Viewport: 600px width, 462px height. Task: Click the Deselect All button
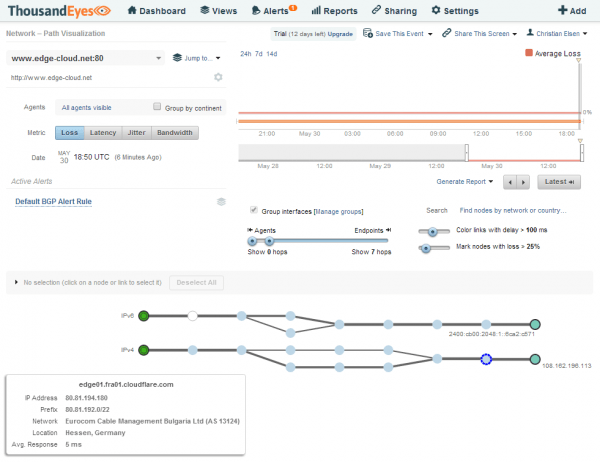click(196, 283)
